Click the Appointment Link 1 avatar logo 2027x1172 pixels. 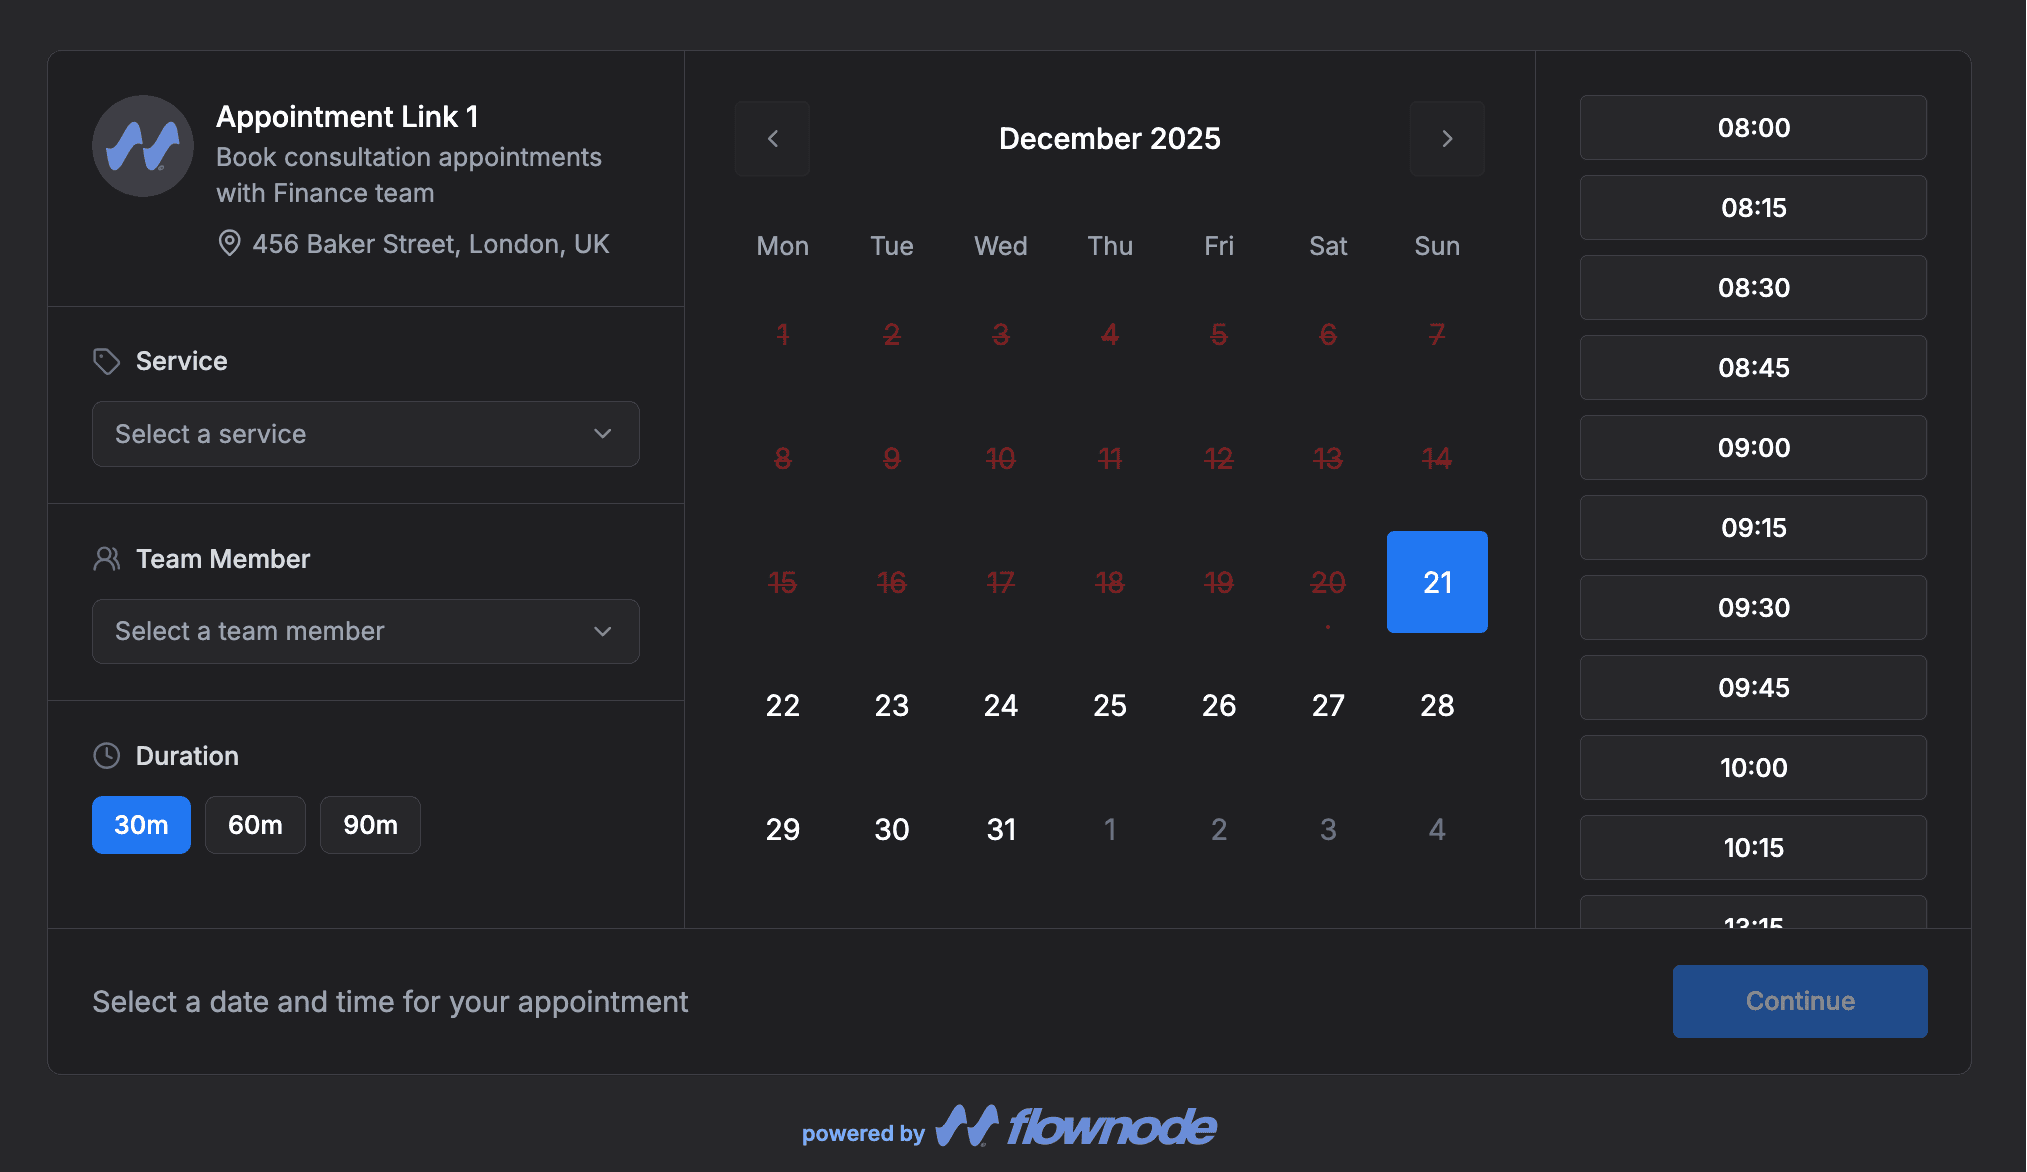point(142,146)
